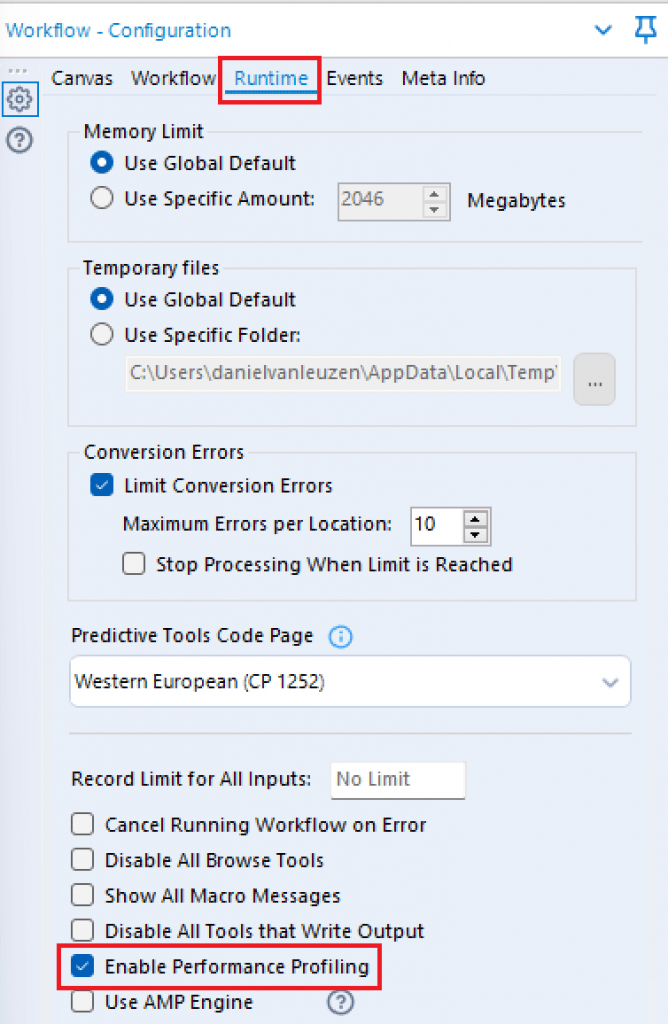Disable the Enable Performance Profiling checkbox
Screen dimensions: 668x1024
(x=83, y=966)
